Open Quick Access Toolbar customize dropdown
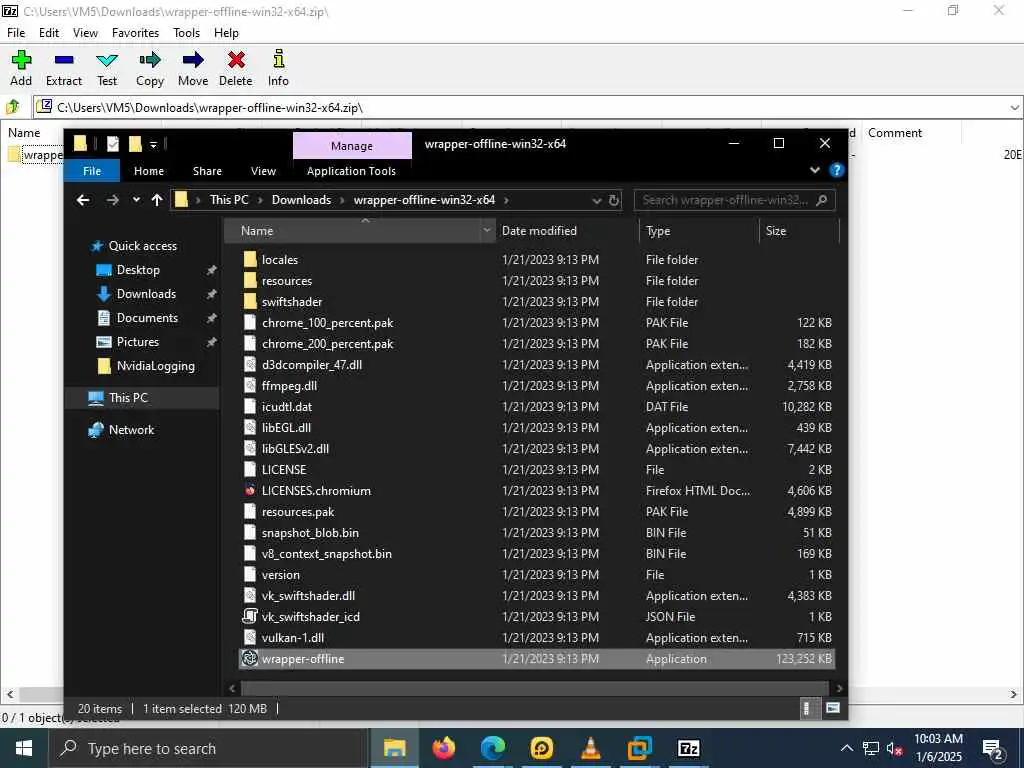1024x768 pixels. coord(153,144)
